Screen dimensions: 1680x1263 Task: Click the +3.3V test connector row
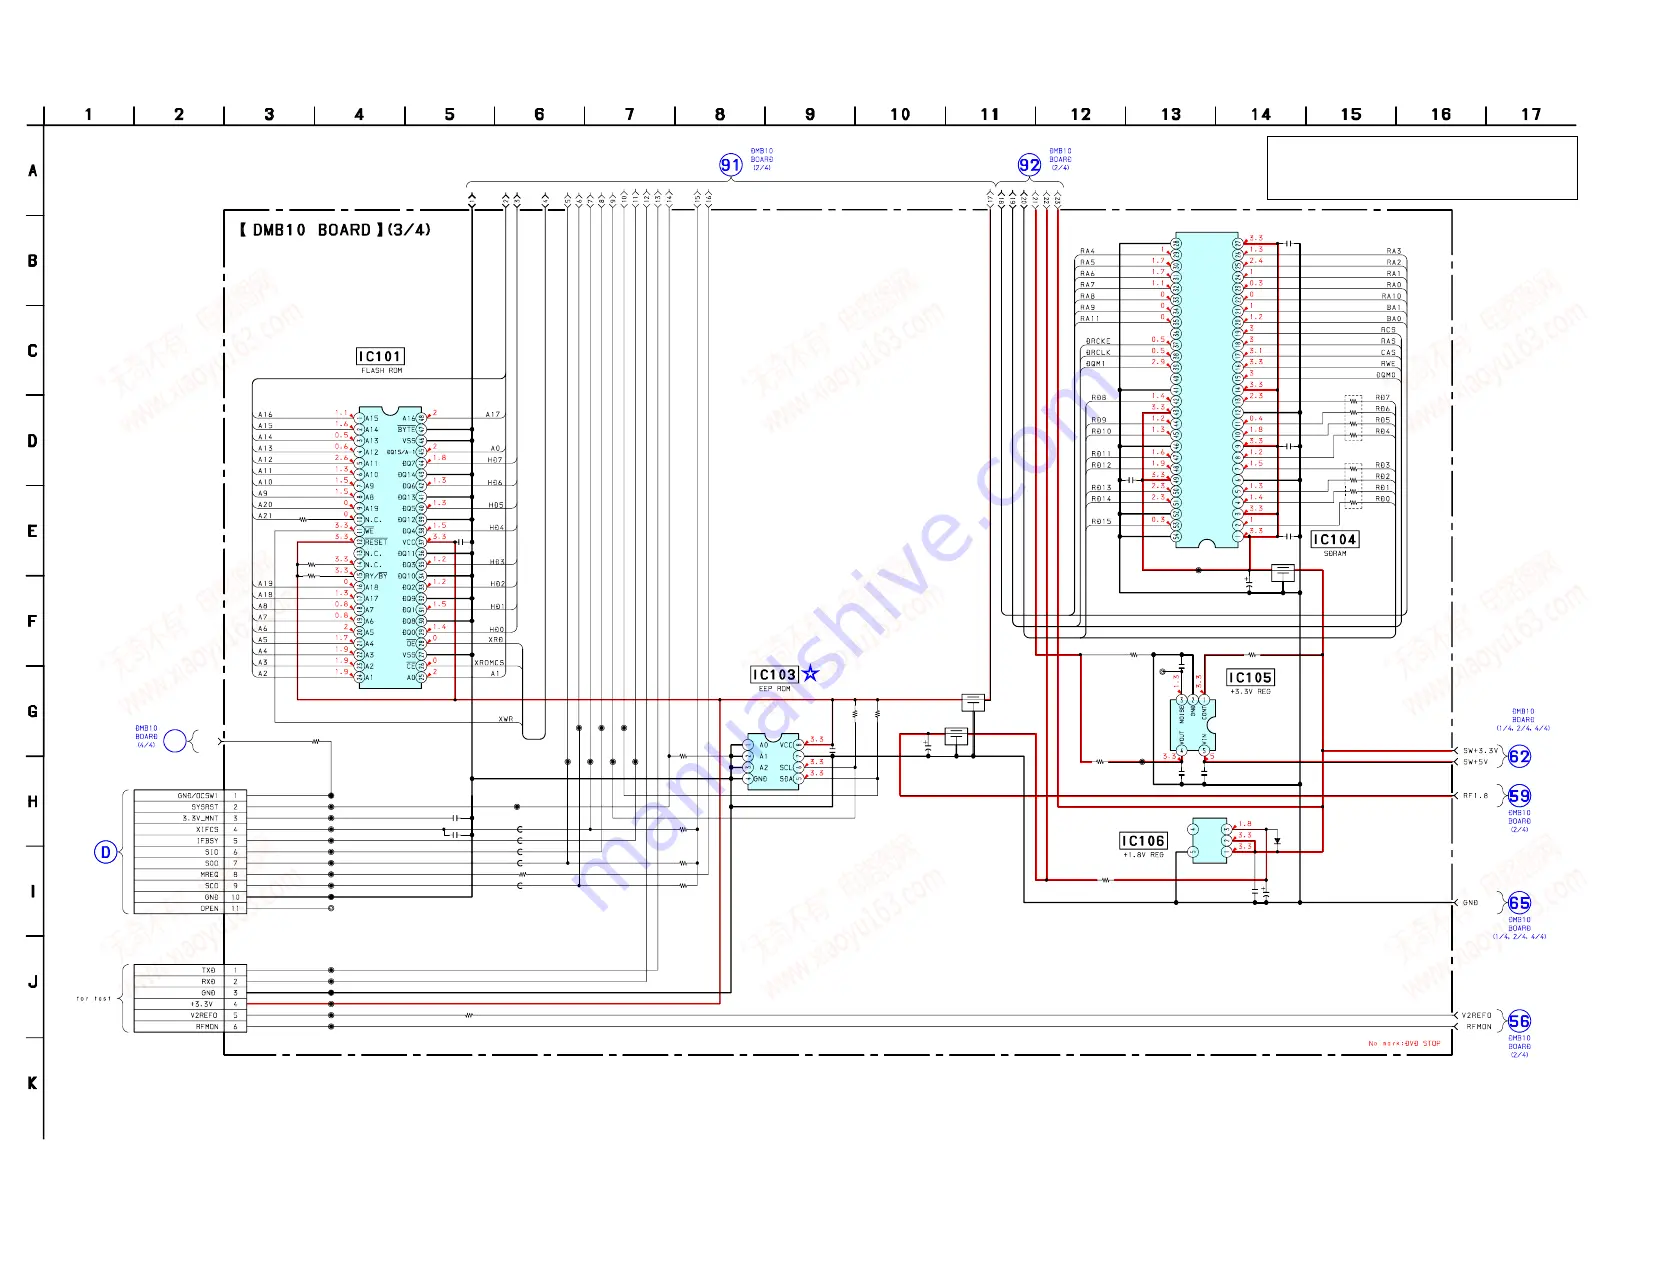tap(190, 1004)
